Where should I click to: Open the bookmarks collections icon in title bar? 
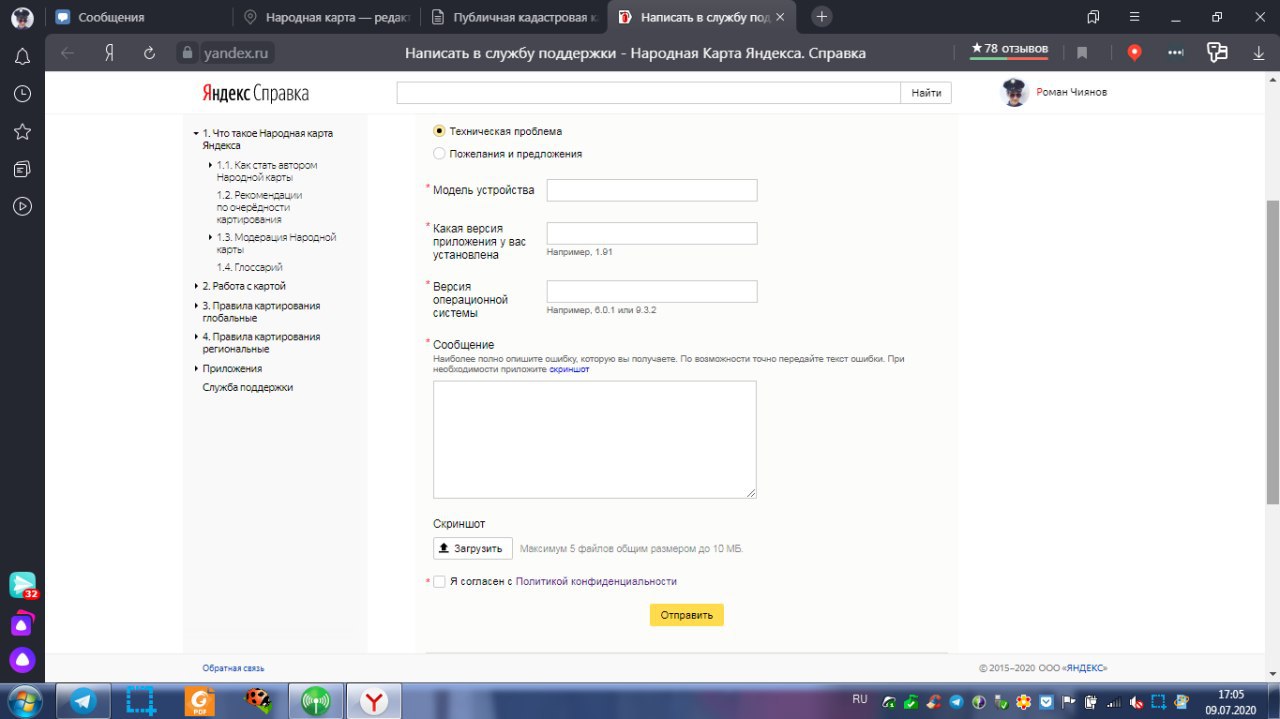point(1094,17)
